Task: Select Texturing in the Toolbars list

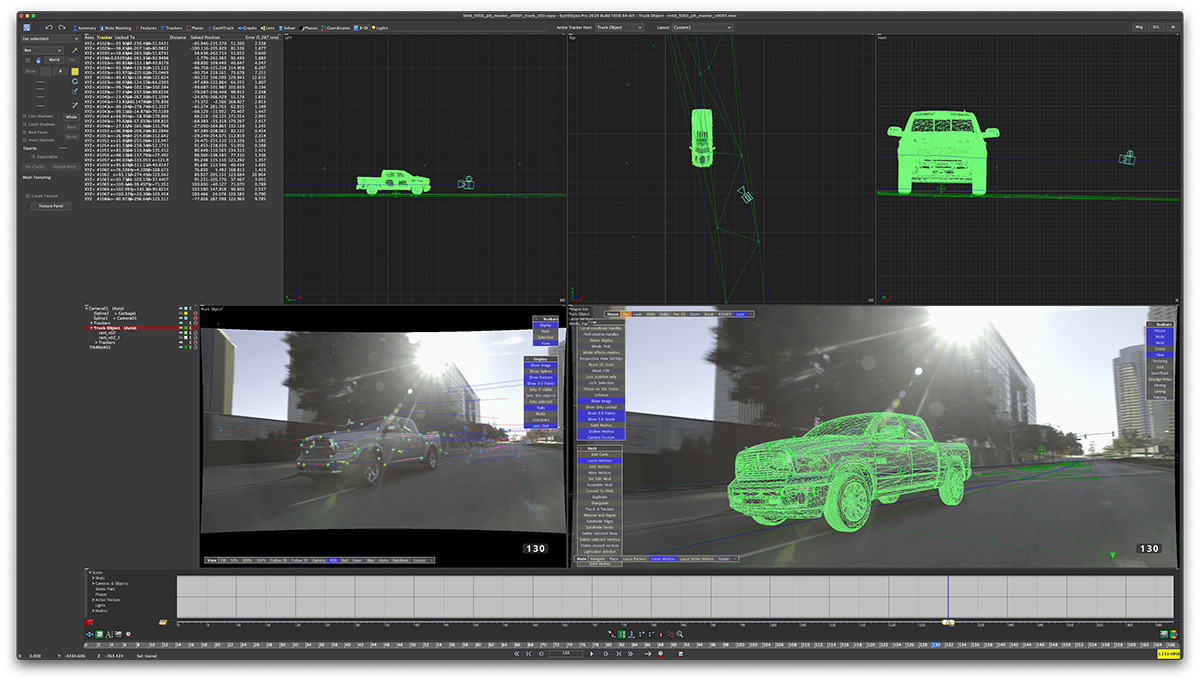Action: point(1160,361)
